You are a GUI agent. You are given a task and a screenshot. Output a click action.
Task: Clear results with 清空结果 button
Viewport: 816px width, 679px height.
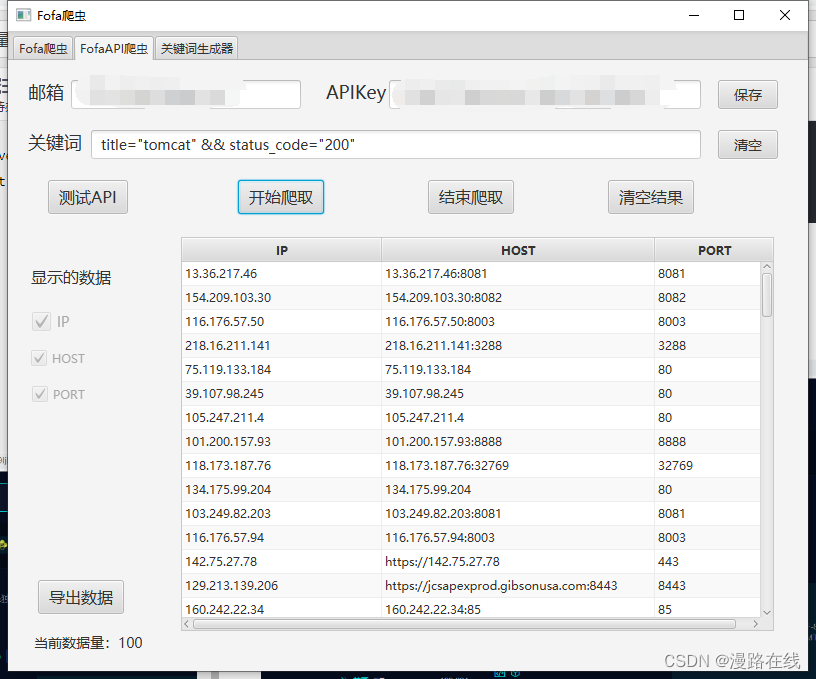651,197
